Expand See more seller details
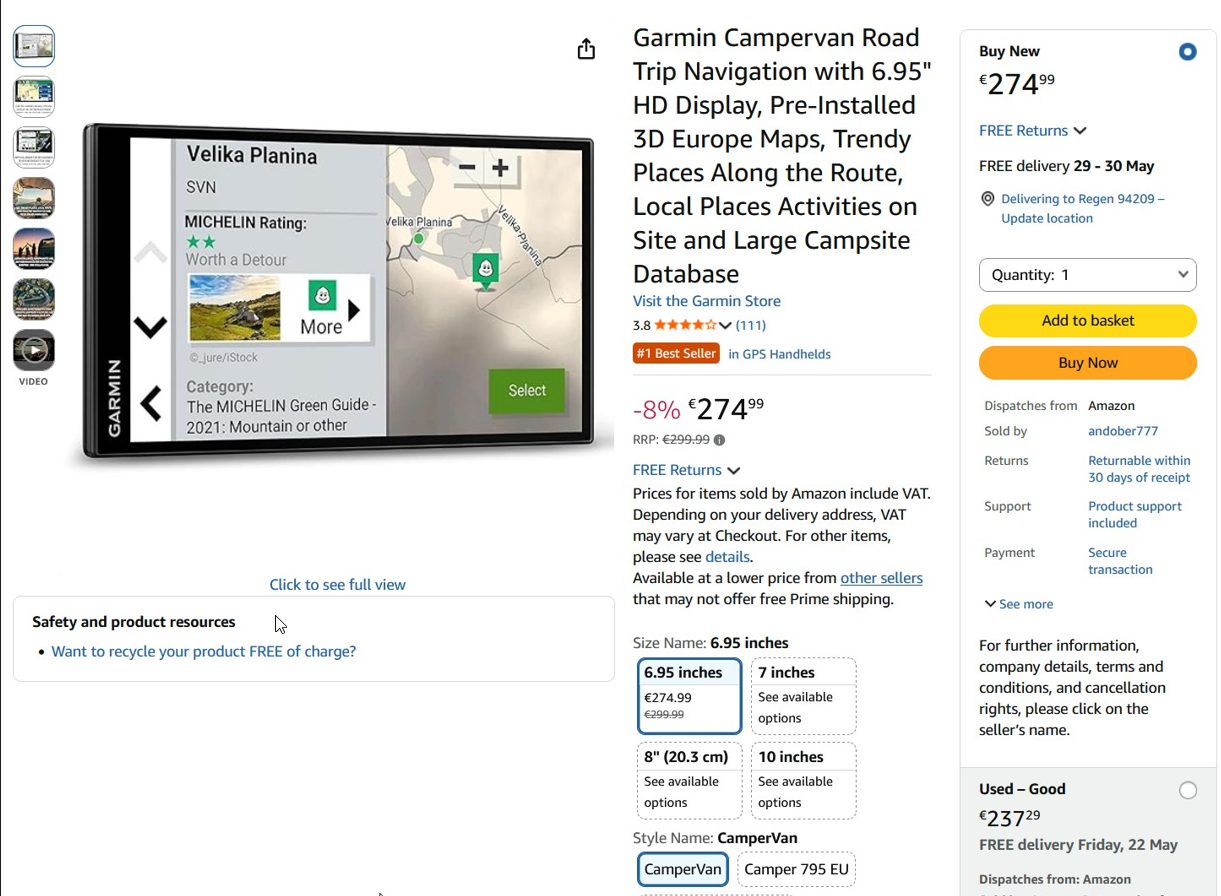This screenshot has width=1221, height=896. click(x=1018, y=604)
